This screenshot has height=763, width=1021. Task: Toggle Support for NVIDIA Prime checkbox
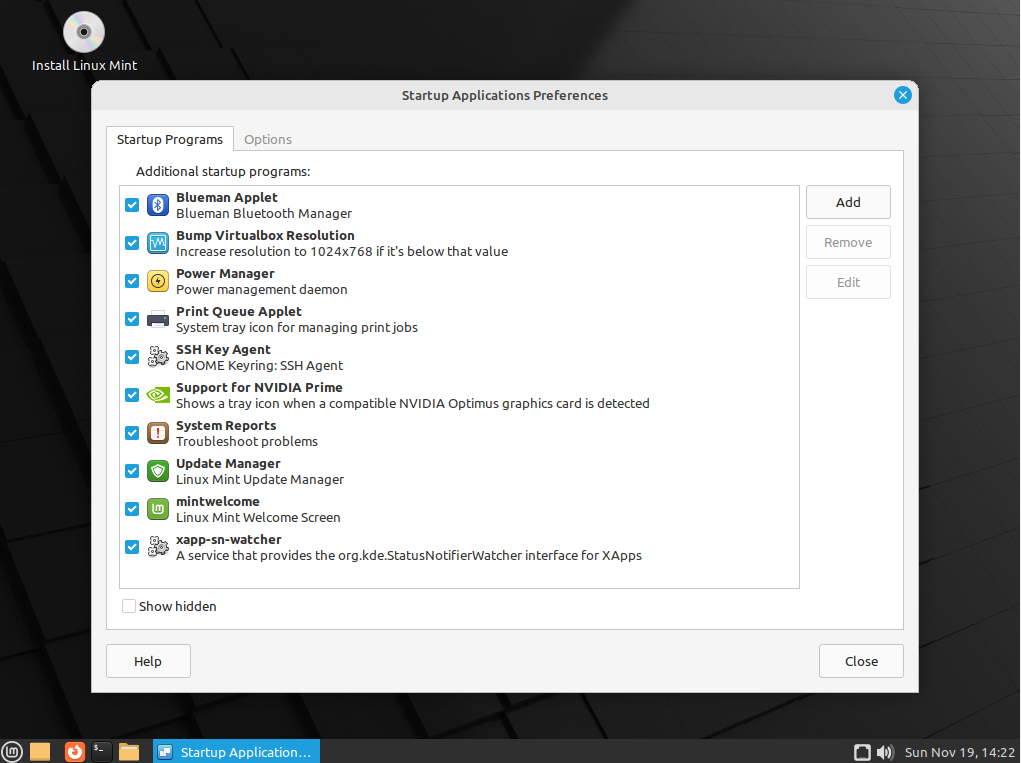(x=132, y=395)
